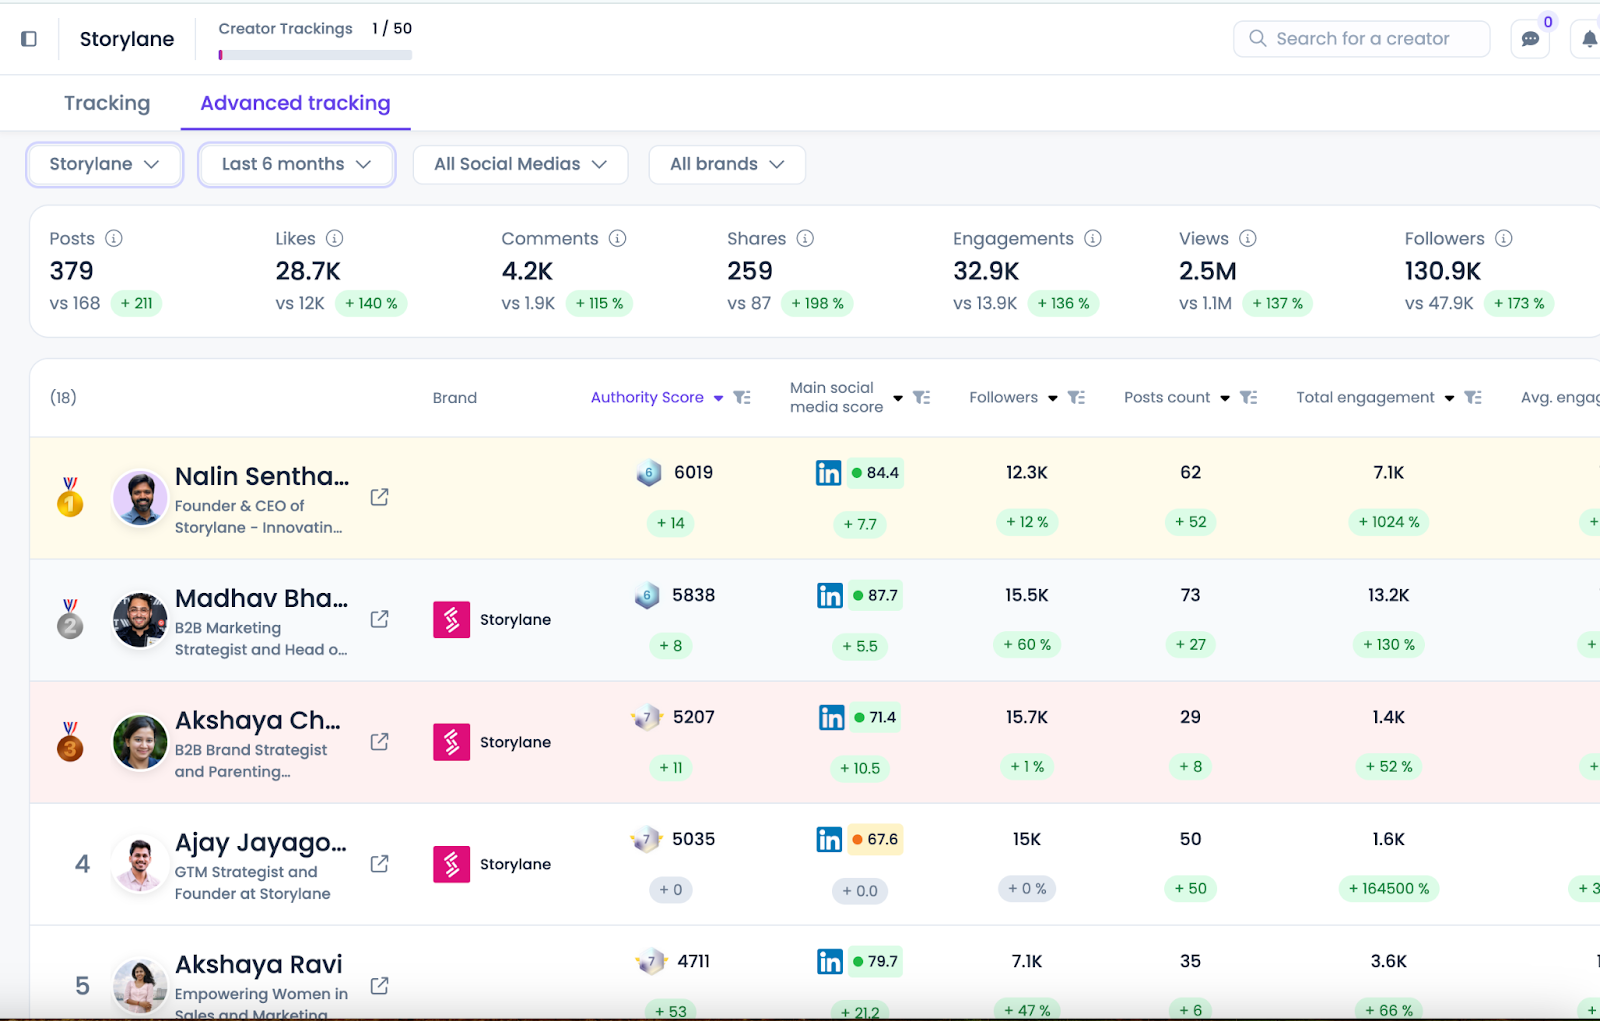Show info for Followers metric
The height and width of the screenshot is (1021, 1600).
[1504, 238]
